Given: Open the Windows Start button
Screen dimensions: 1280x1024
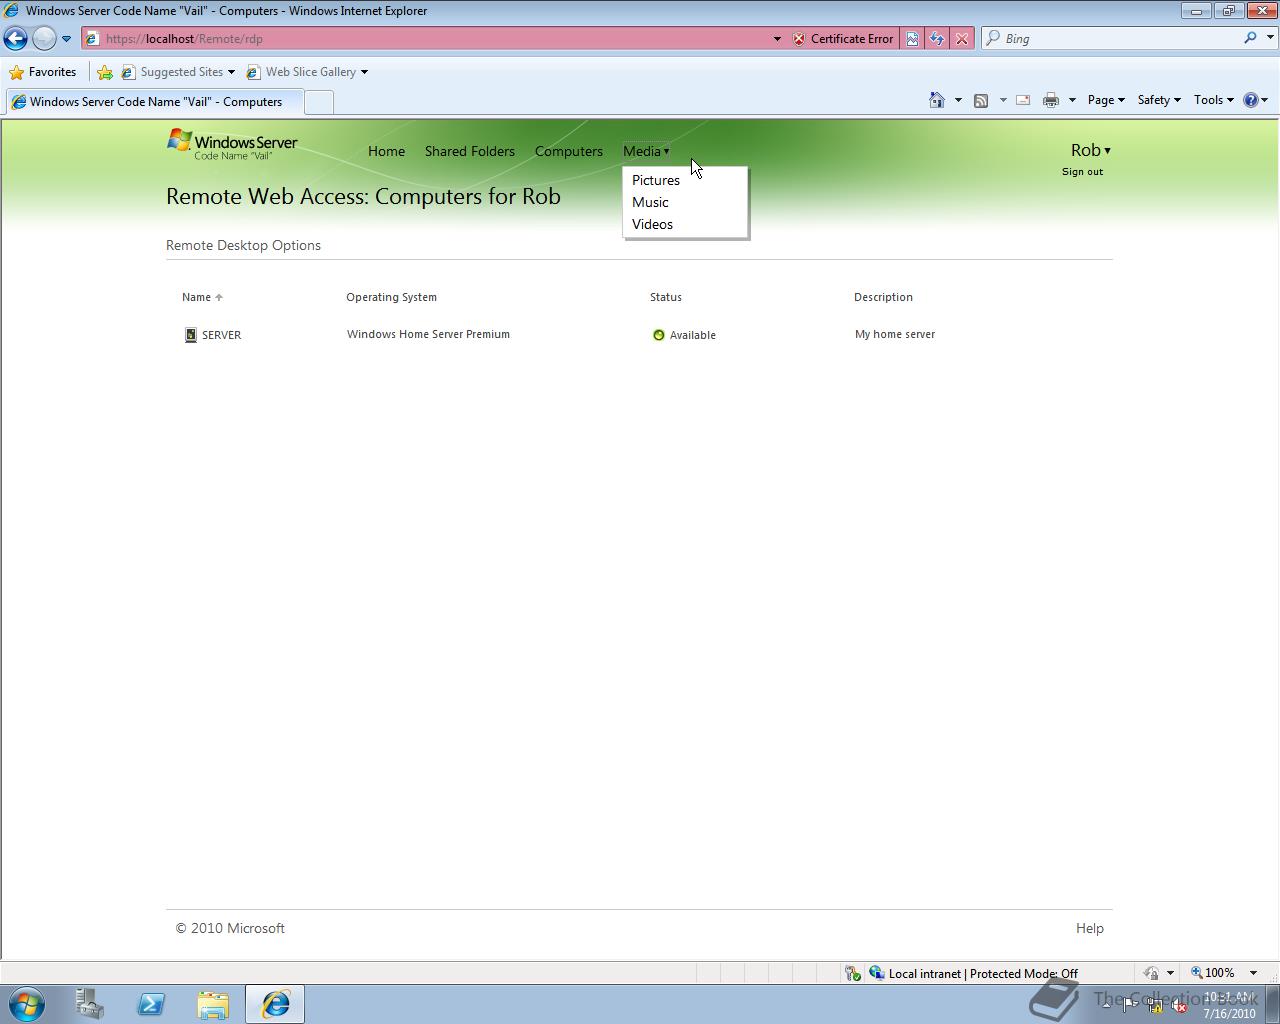Looking at the screenshot, I should coord(26,1004).
